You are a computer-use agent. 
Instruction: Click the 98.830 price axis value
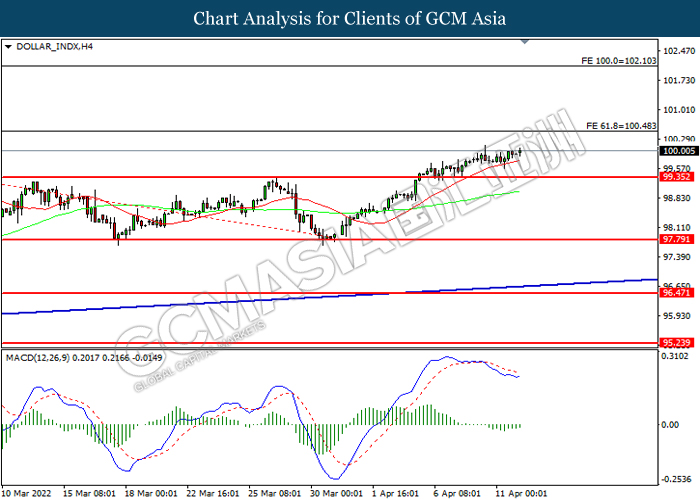679,198
